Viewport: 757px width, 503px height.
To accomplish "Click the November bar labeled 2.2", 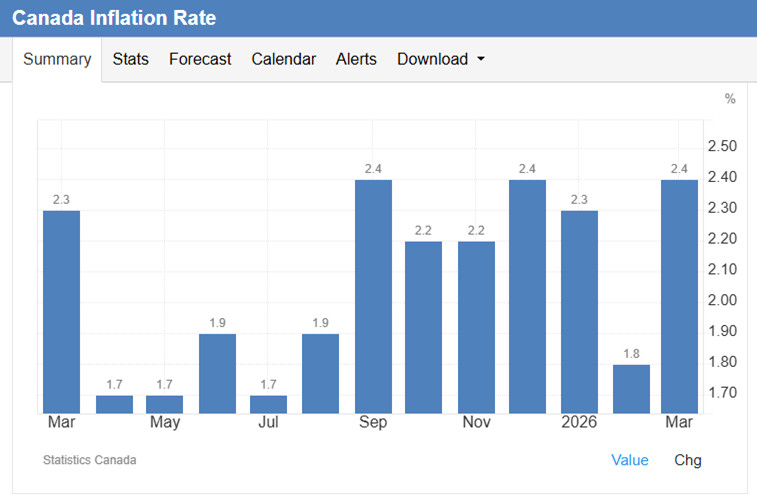I will (x=477, y=327).
